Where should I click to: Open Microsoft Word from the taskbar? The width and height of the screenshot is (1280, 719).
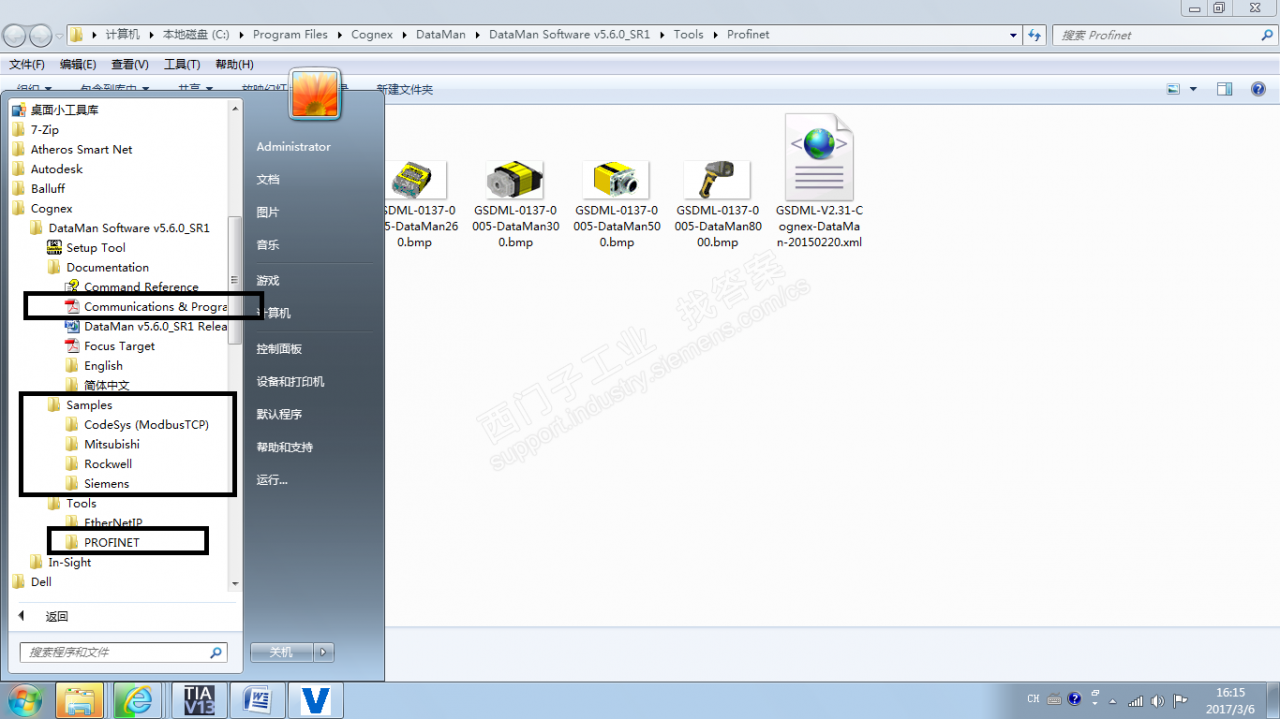click(x=258, y=700)
